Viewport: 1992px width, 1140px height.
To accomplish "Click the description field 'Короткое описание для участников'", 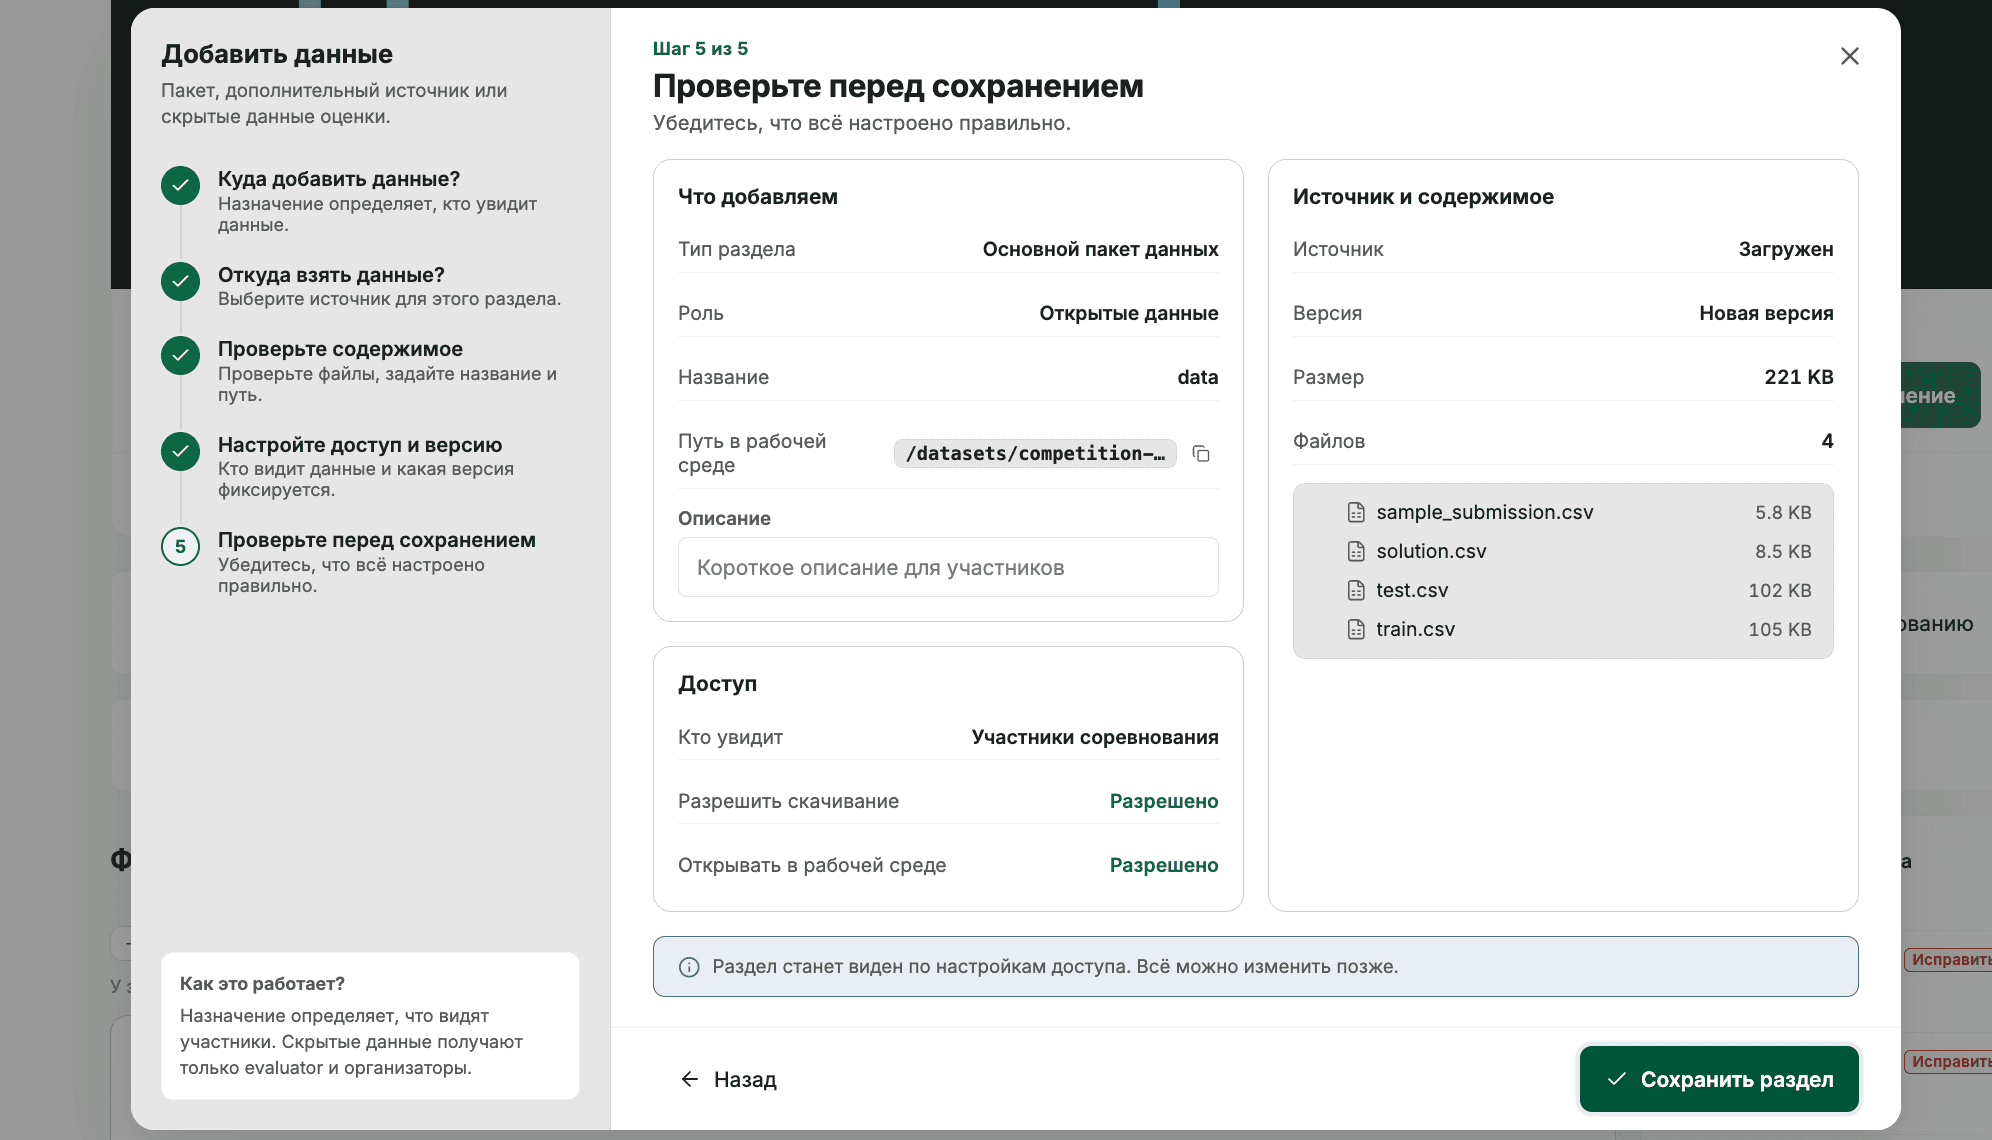I will click(x=948, y=567).
